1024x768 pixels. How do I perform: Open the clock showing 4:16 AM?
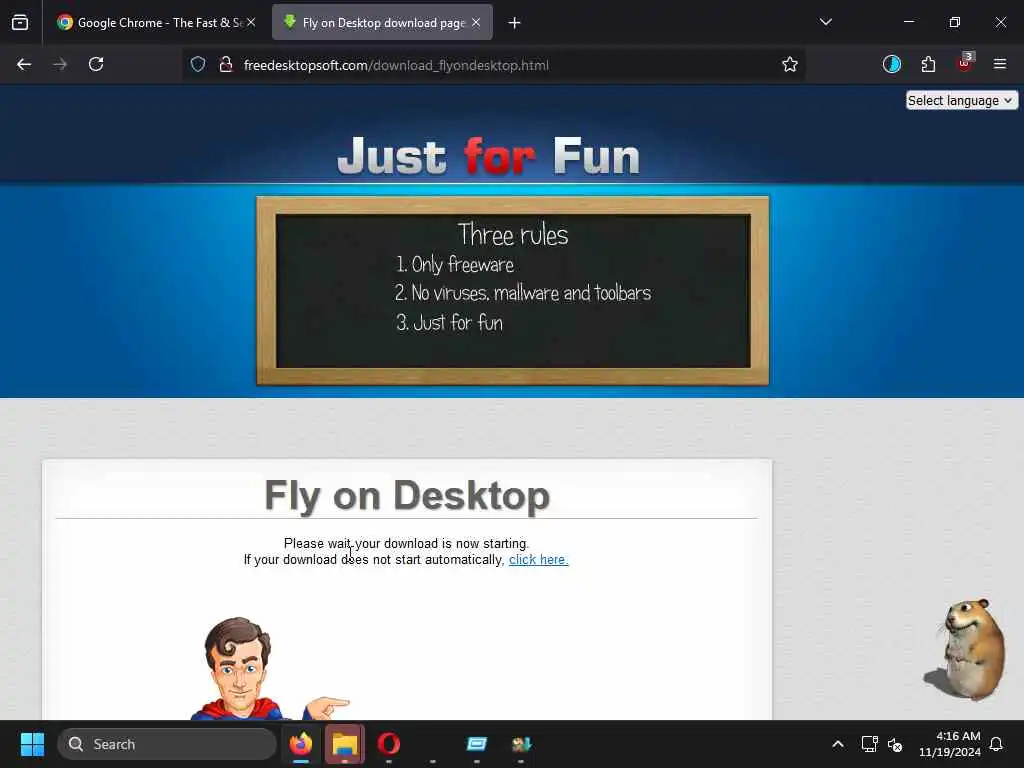950,744
